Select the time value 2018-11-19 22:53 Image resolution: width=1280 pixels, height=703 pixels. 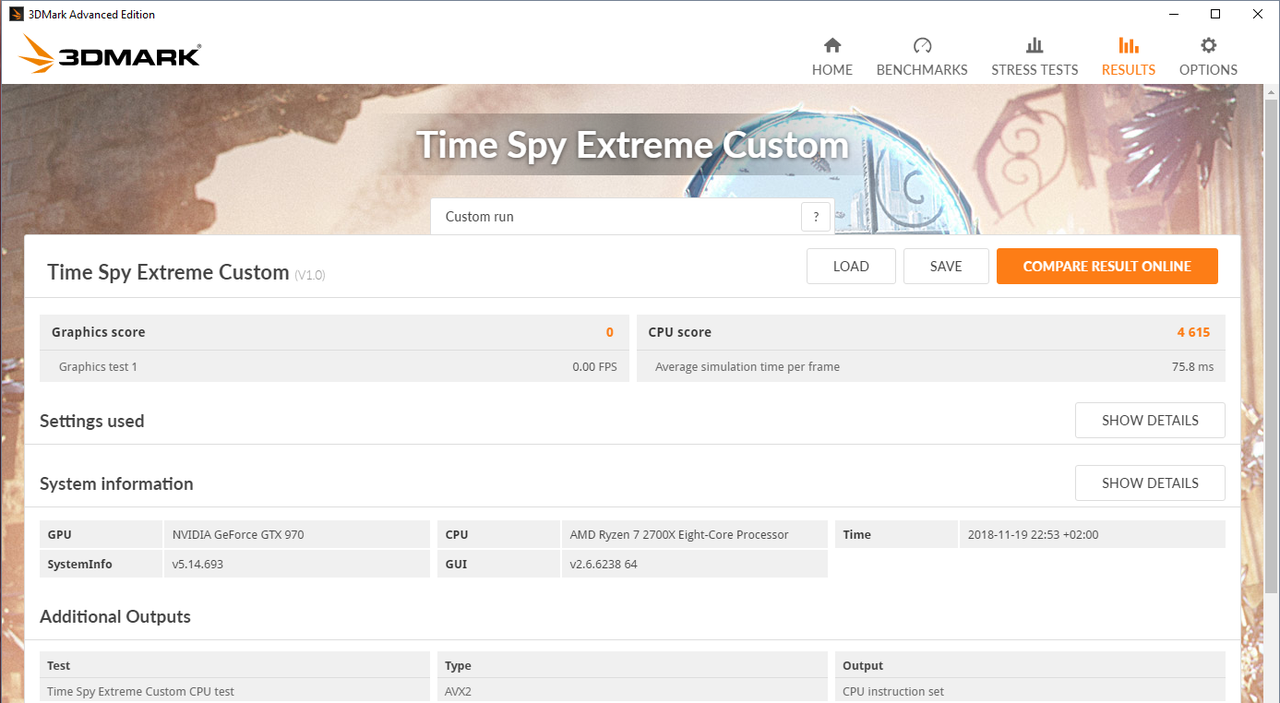coord(1033,535)
